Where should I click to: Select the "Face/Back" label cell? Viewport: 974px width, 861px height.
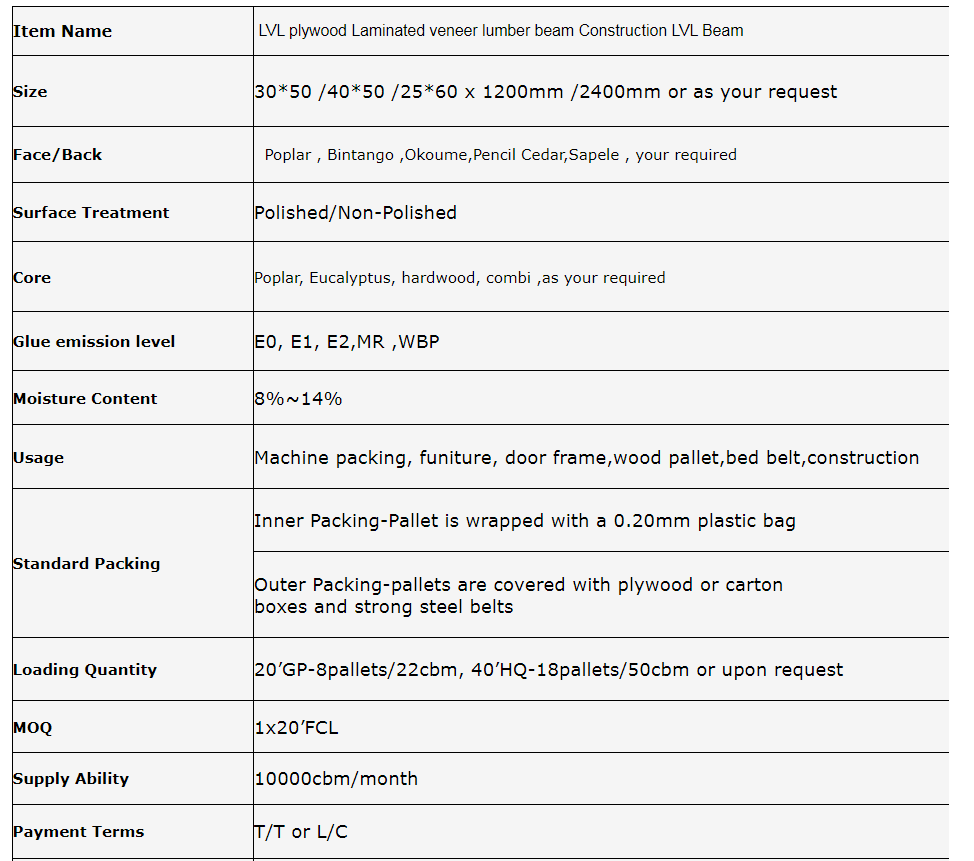click(57, 155)
